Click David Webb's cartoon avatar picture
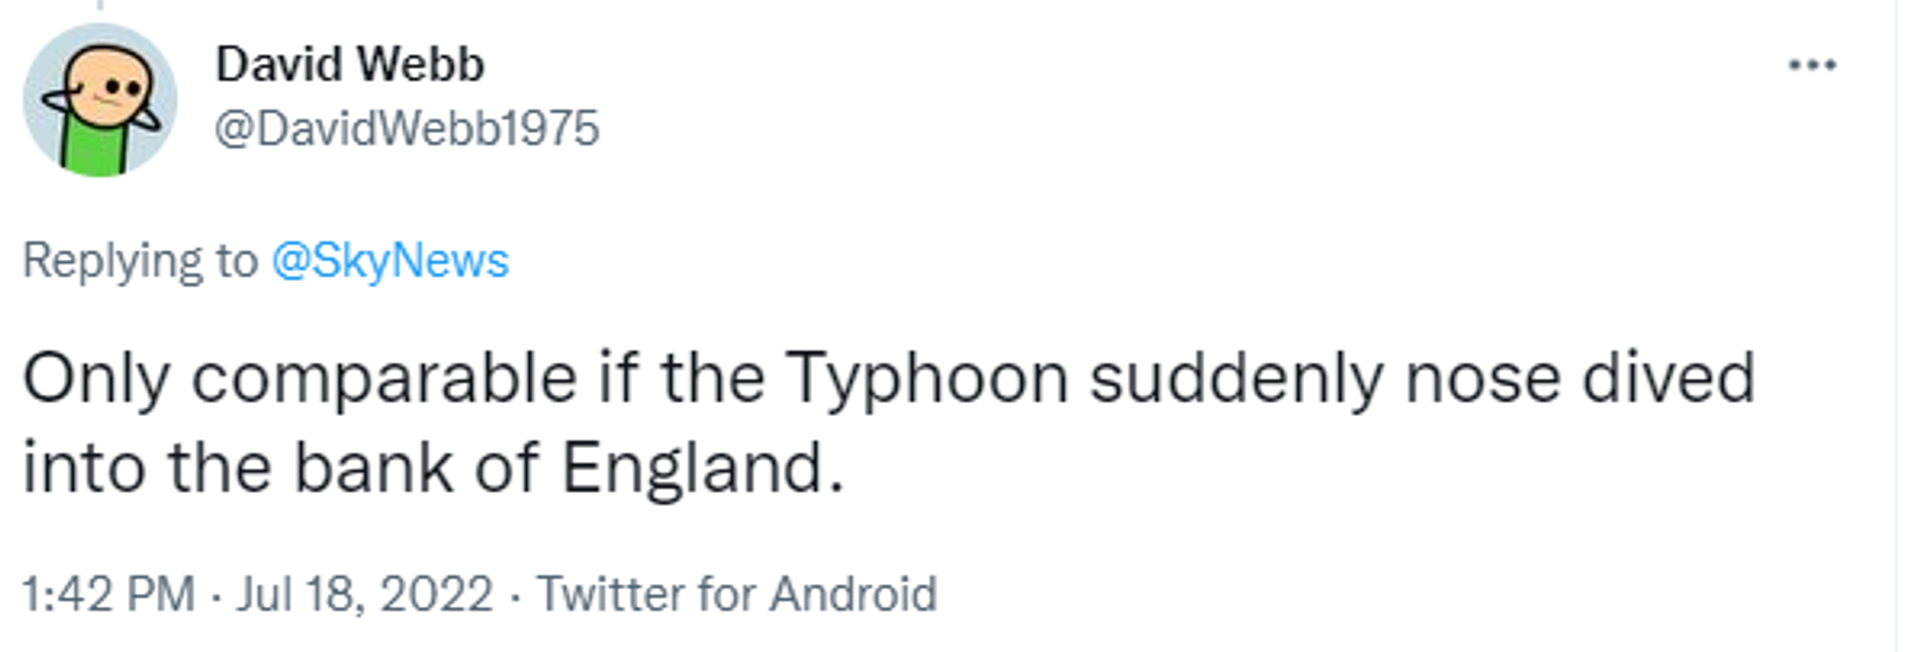Viewport: 1920px width, 652px height. 100,100
